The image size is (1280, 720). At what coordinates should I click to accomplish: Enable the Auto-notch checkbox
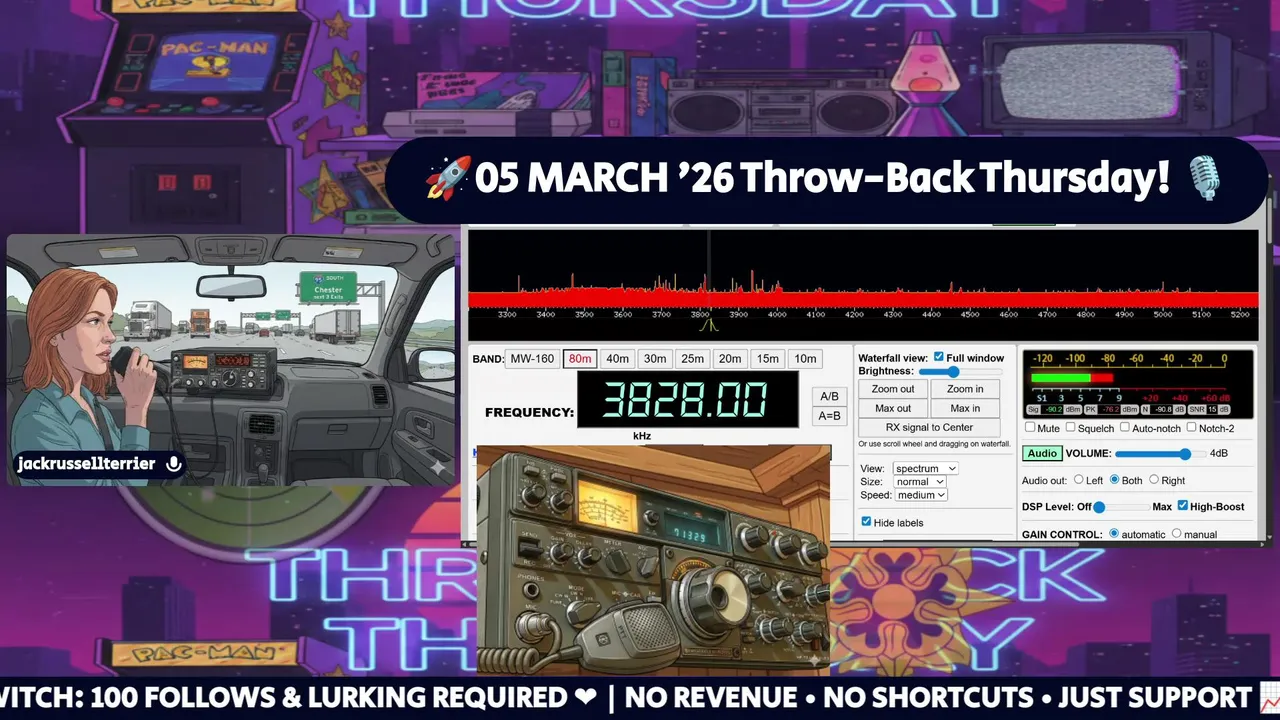pyautogui.click(x=1125, y=428)
